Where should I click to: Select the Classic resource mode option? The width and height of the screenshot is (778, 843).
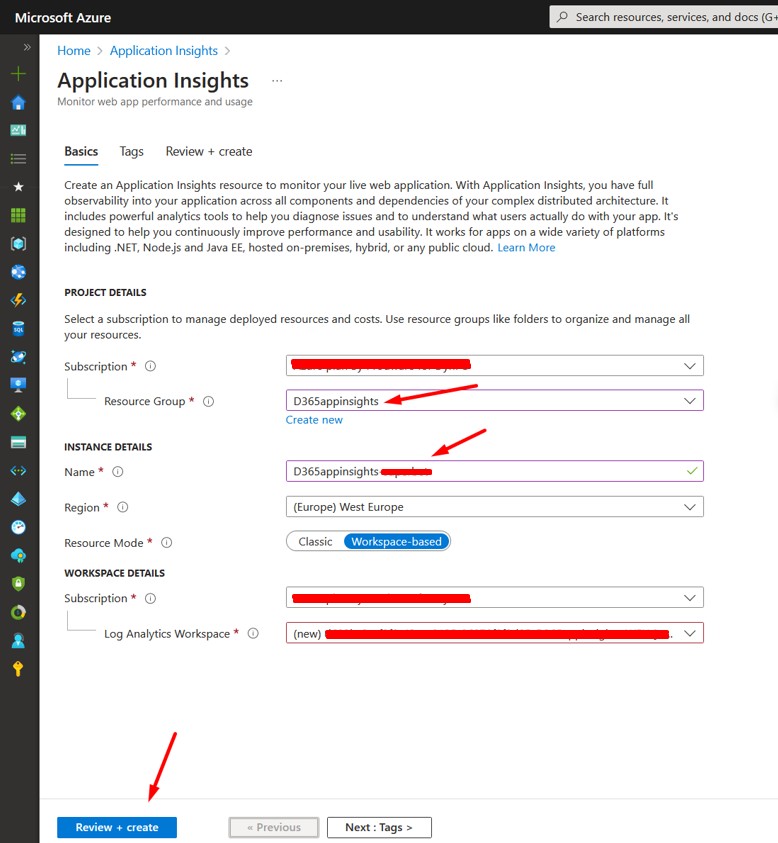pos(315,541)
